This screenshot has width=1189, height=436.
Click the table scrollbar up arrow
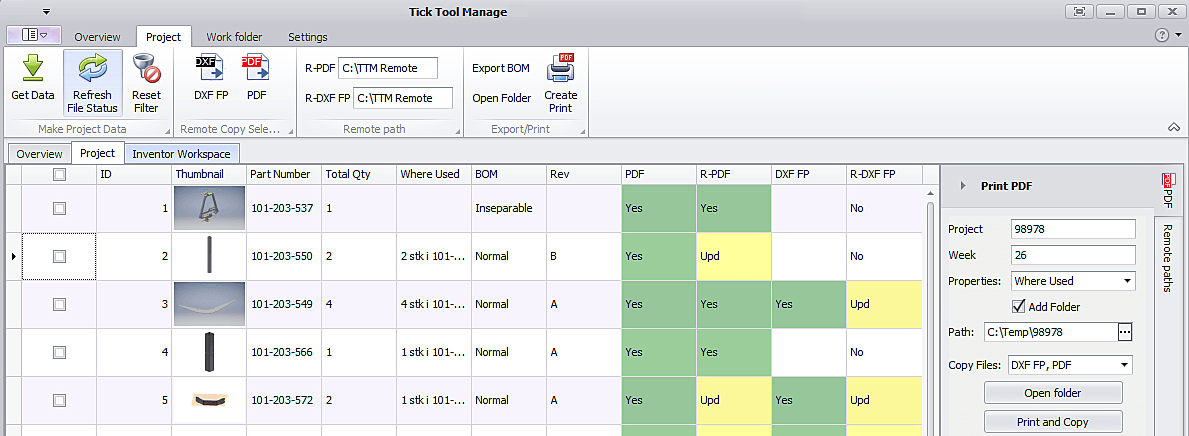[x=930, y=193]
